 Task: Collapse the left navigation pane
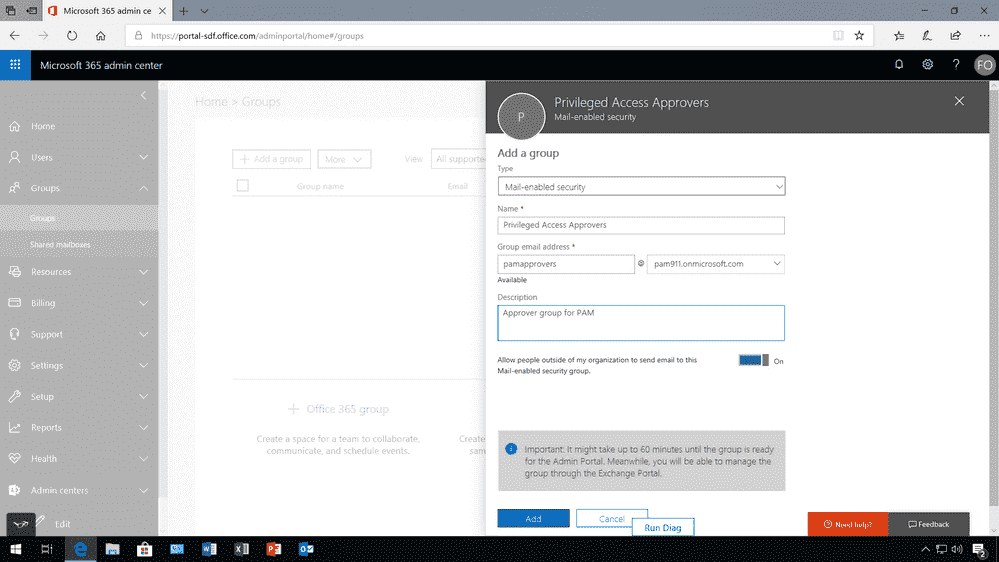click(x=143, y=96)
